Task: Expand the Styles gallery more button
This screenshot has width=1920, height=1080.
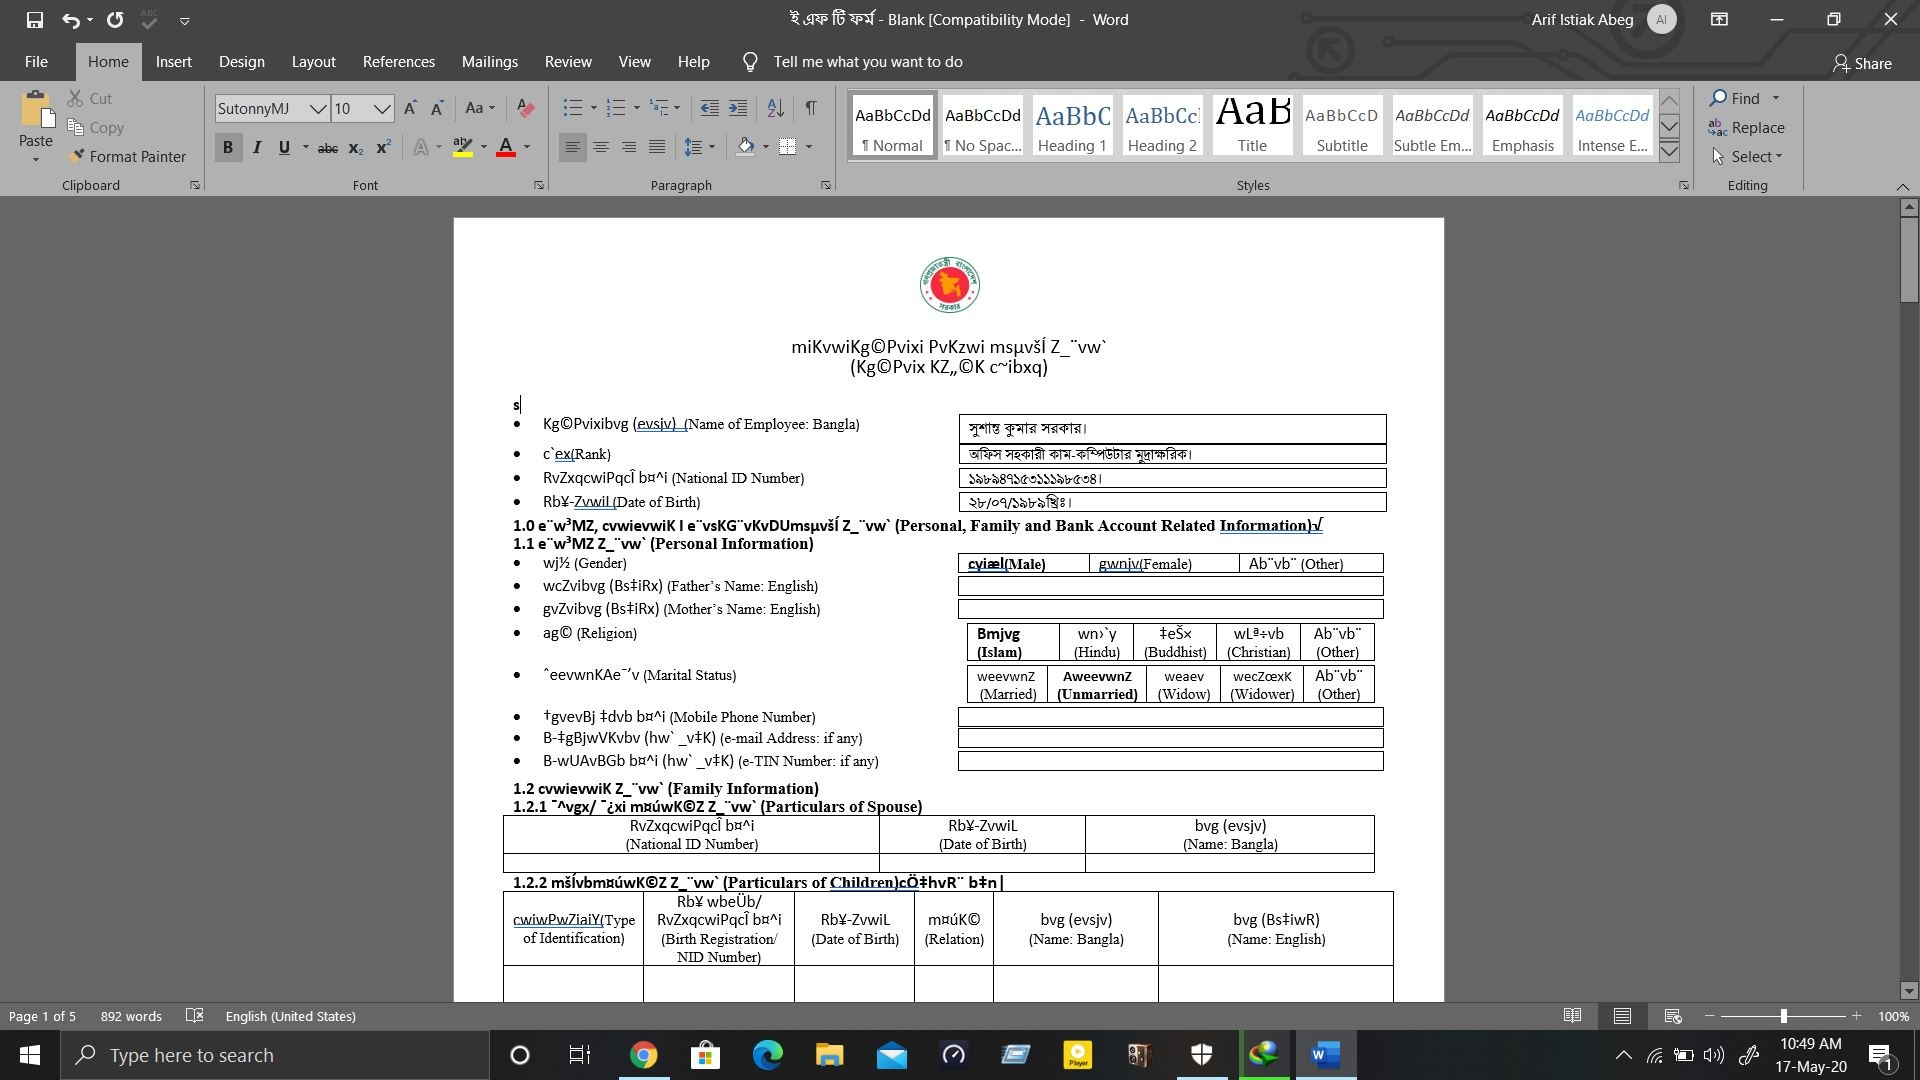Action: click(1669, 152)
